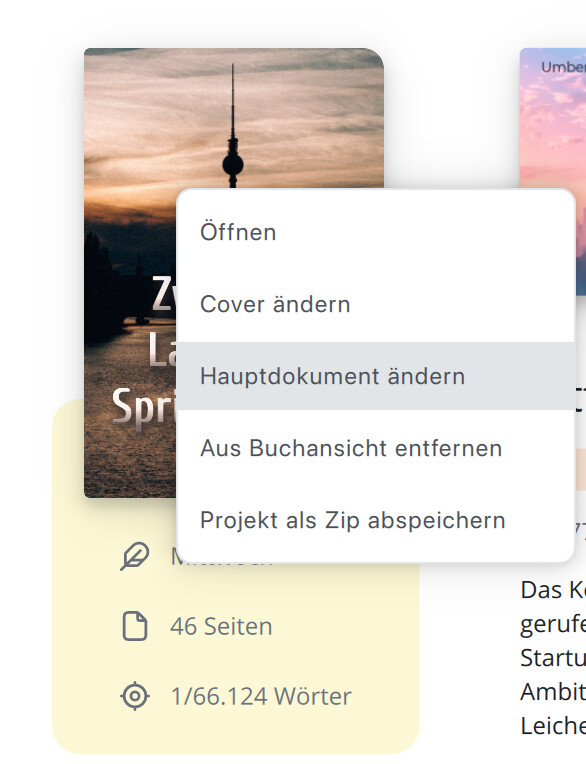Click the feather quill icon

click(x=135, y=556)
